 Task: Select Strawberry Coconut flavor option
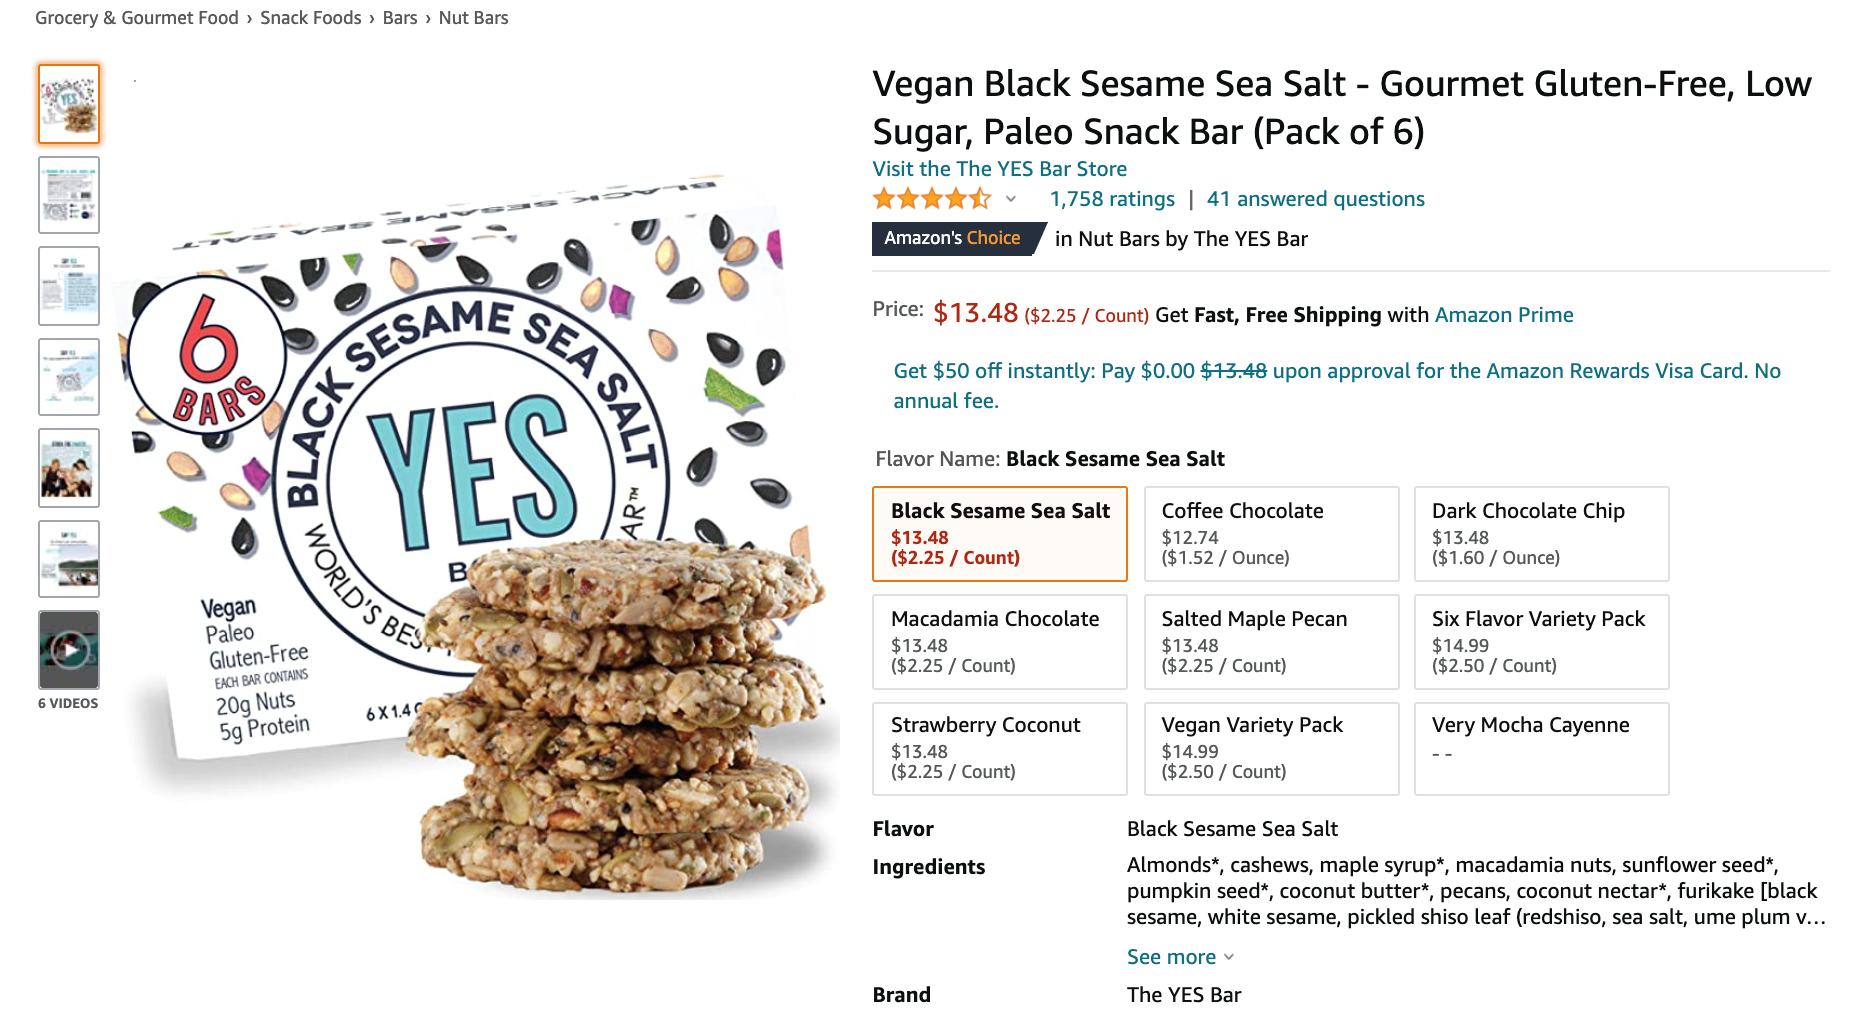(x=999, y=748)
